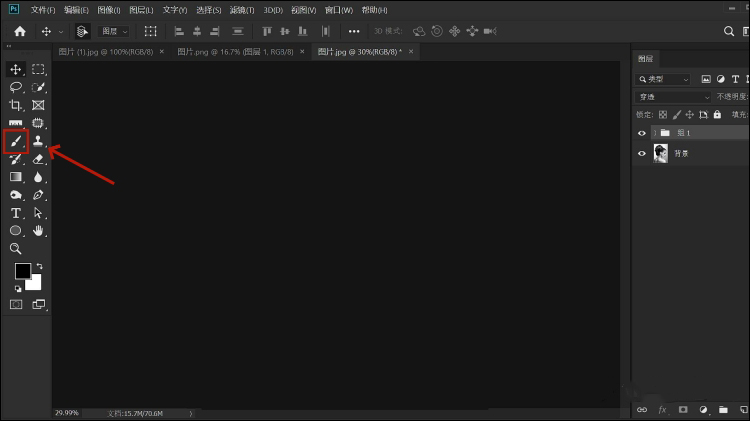Select the Dodge tool
The height and width of the screenshot is (421, 750).
pyautogui.click(x=15, y=195)
